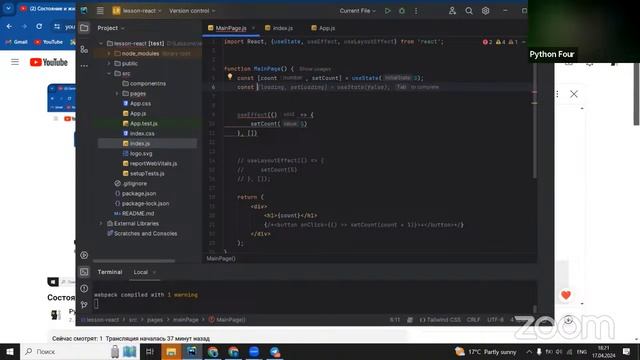Open the YouTube bookmark
The width and height of the screenshot is (640, 360).
pyautogui.click(x=48, y=42)
